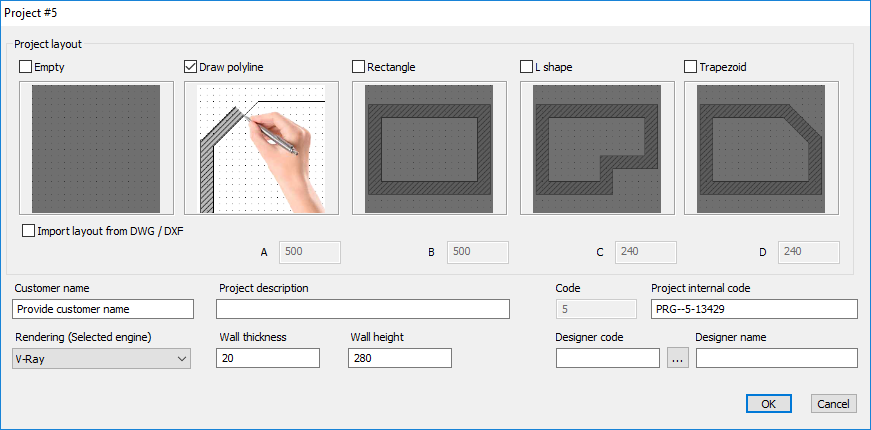
Task: Edit the Project internal code field
Action: coord(754,309)
